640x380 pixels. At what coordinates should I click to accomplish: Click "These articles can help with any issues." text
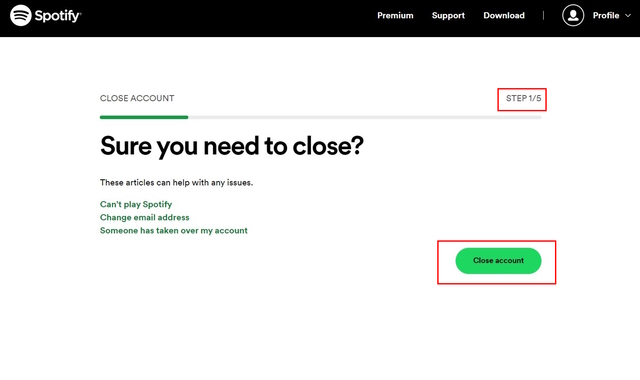[176, 182]
